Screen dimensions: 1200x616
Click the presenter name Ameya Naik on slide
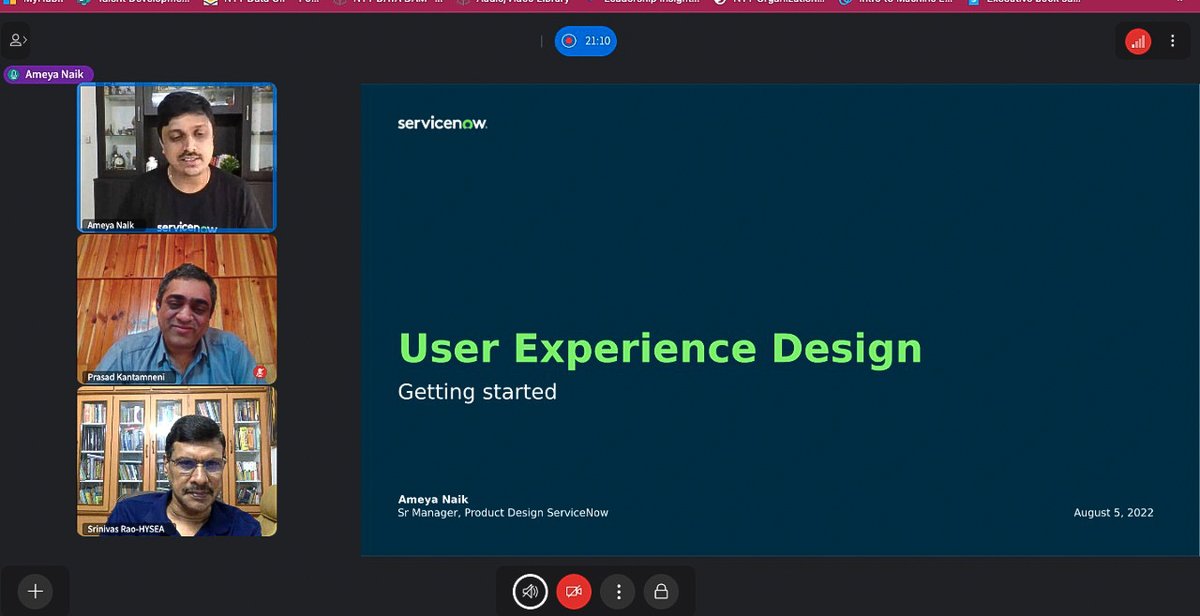[433, 499]
